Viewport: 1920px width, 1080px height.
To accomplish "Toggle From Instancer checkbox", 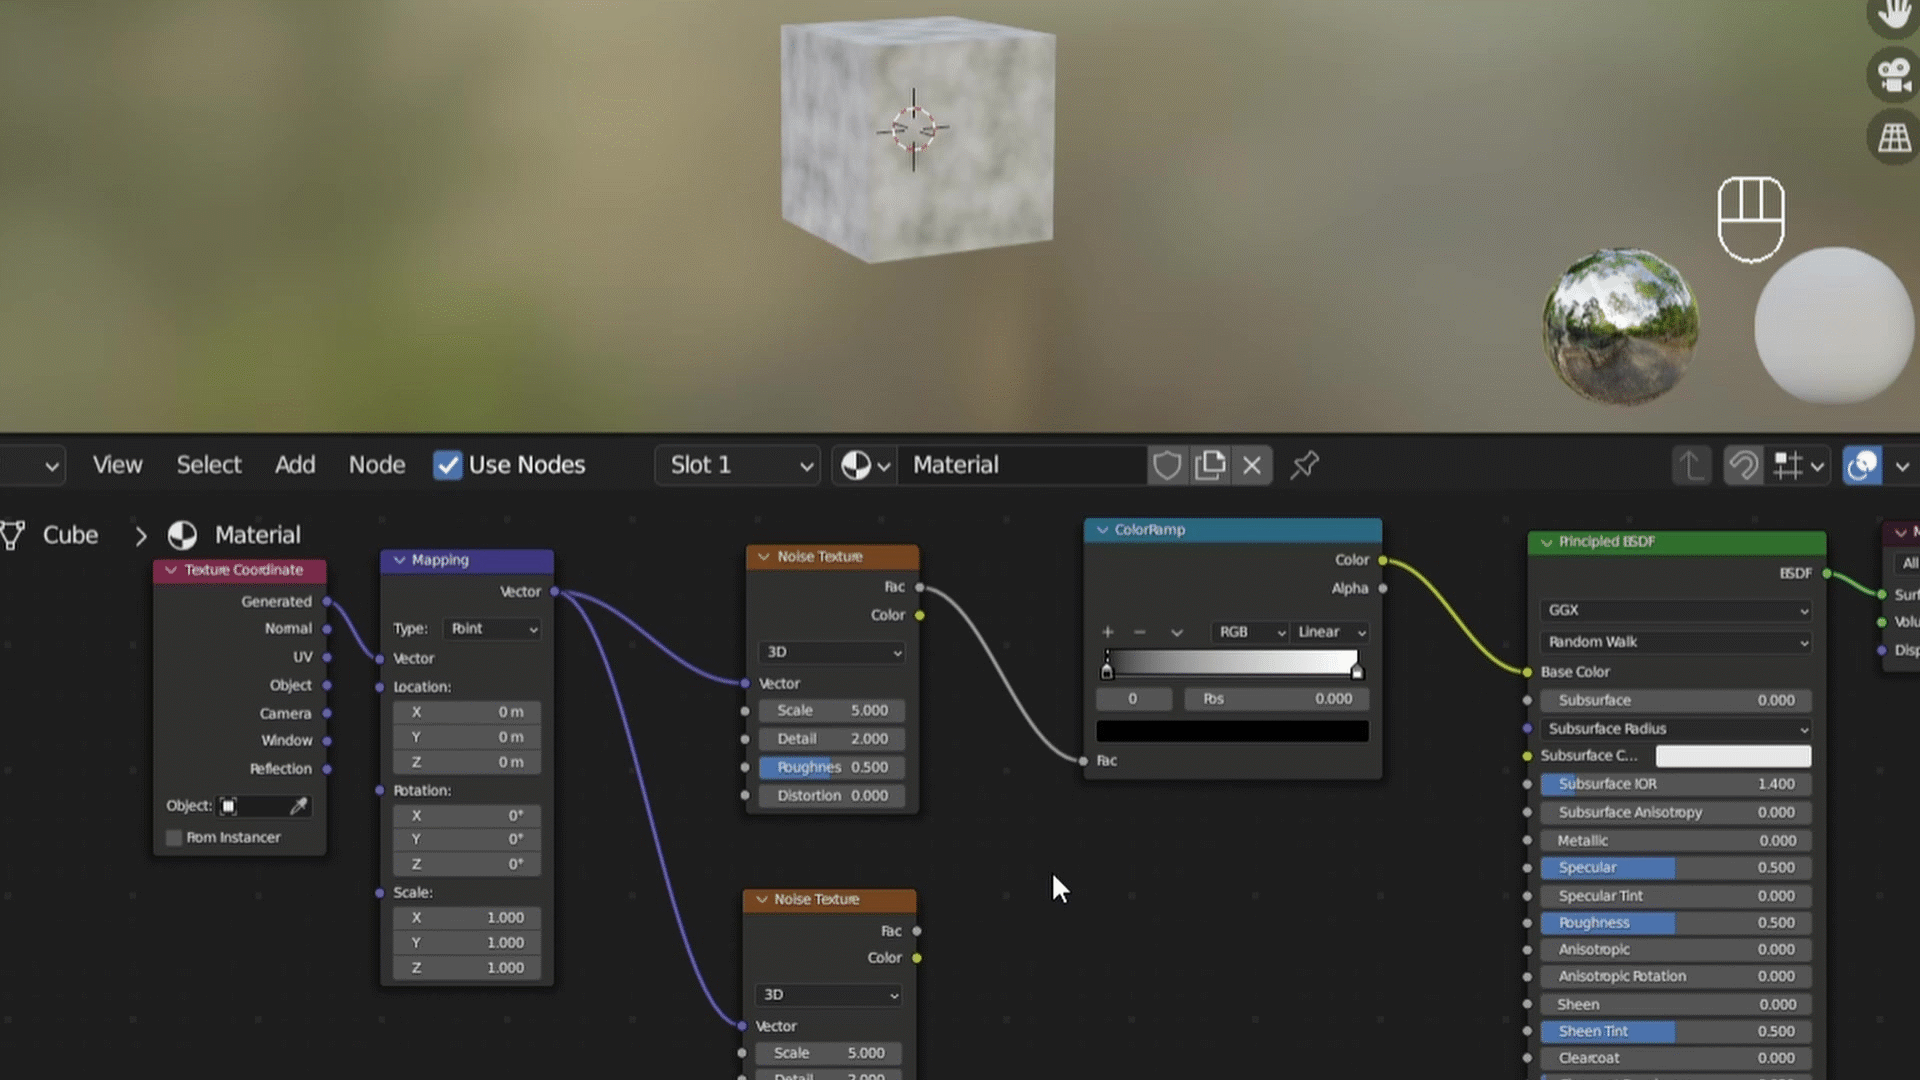I will (173, 836).
